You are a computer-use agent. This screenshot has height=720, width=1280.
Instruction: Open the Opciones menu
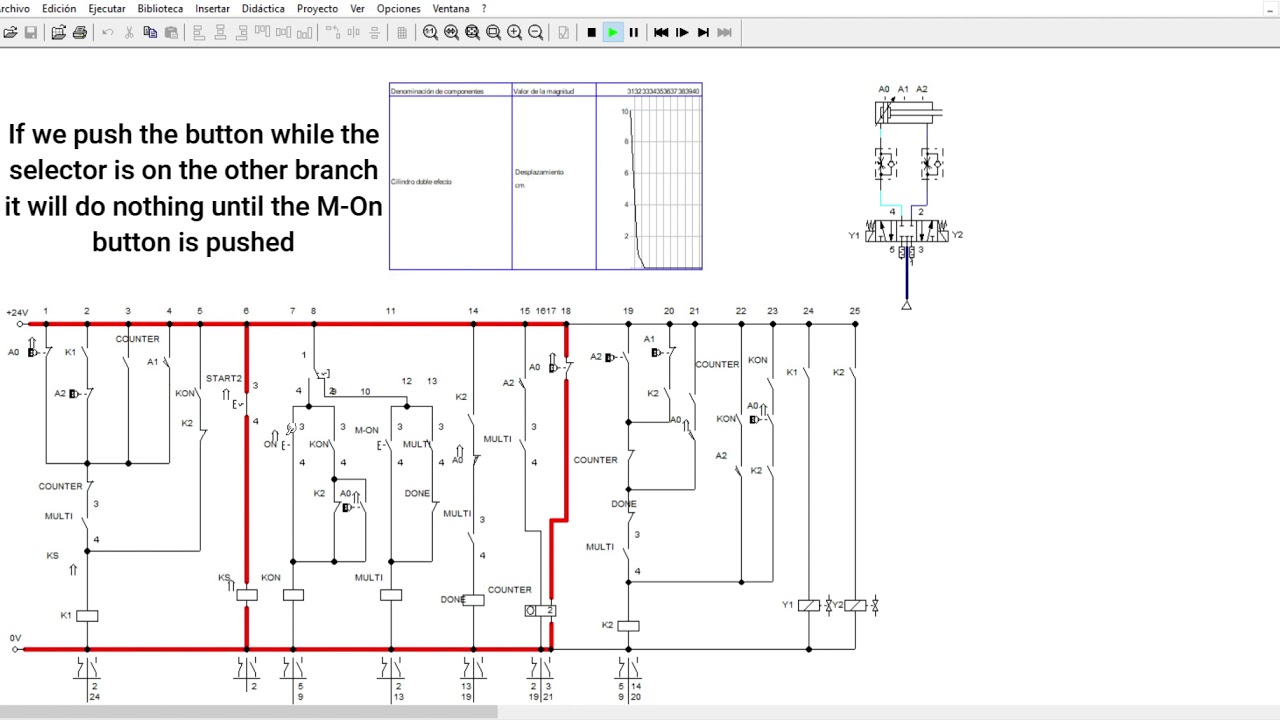[398, 8]
